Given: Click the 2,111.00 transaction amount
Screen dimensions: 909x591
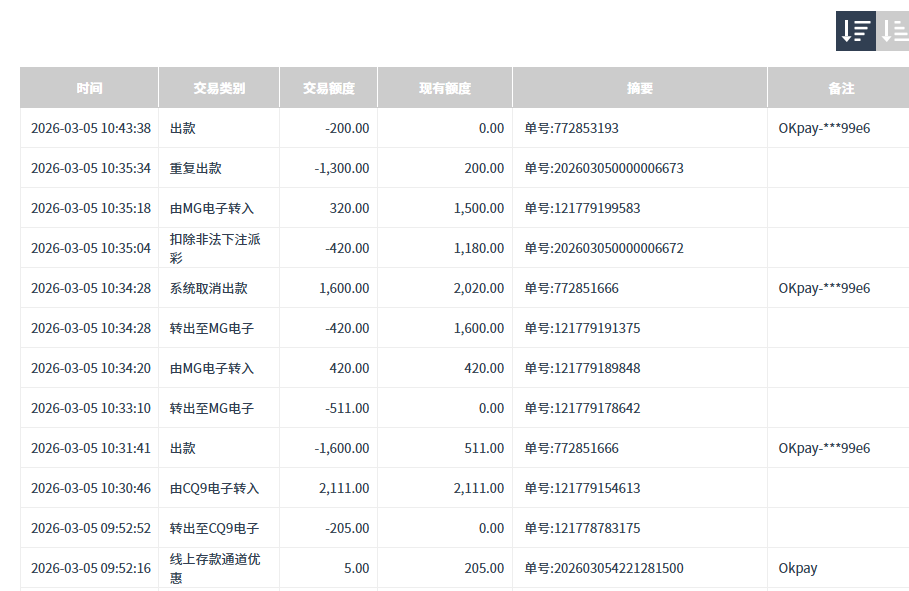Looking at the screenshot, I should coord(344,488).
